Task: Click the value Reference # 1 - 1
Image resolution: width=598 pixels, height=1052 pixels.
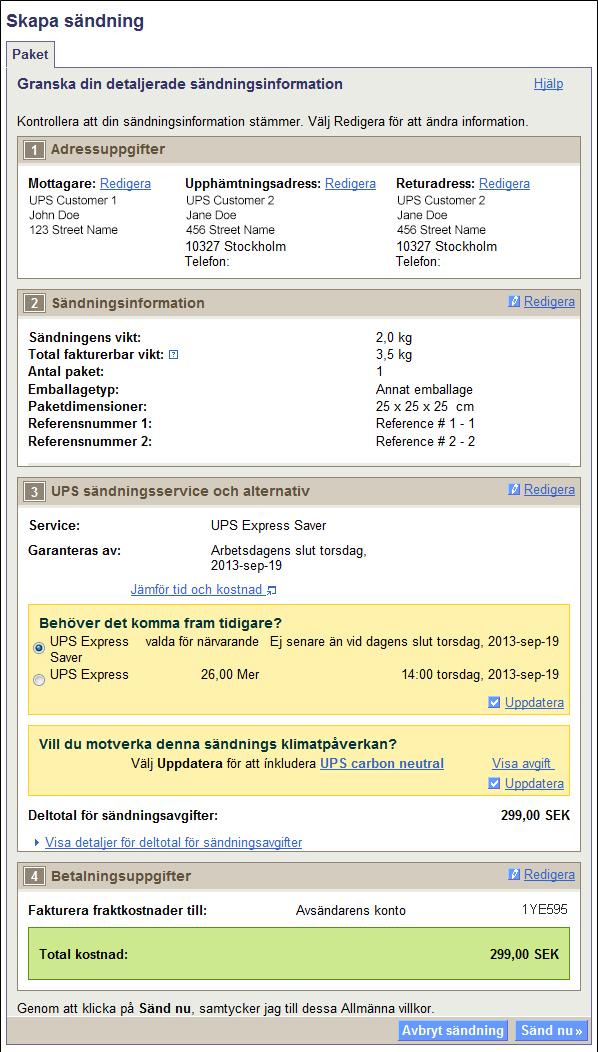Action: pyautogui.click(x=426, y=424)
